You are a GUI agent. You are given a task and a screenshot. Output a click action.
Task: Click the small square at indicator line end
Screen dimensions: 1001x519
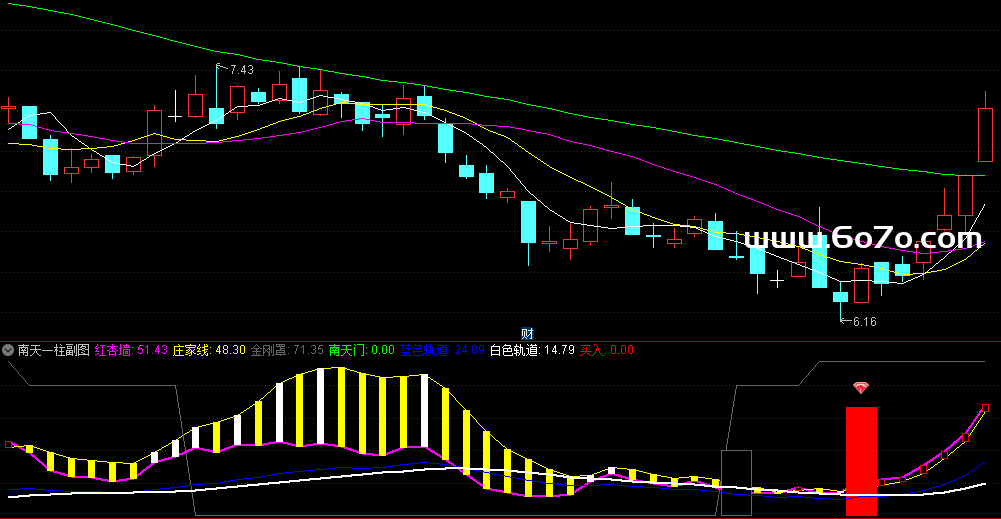pyautogui.click(x=986, y=407)
